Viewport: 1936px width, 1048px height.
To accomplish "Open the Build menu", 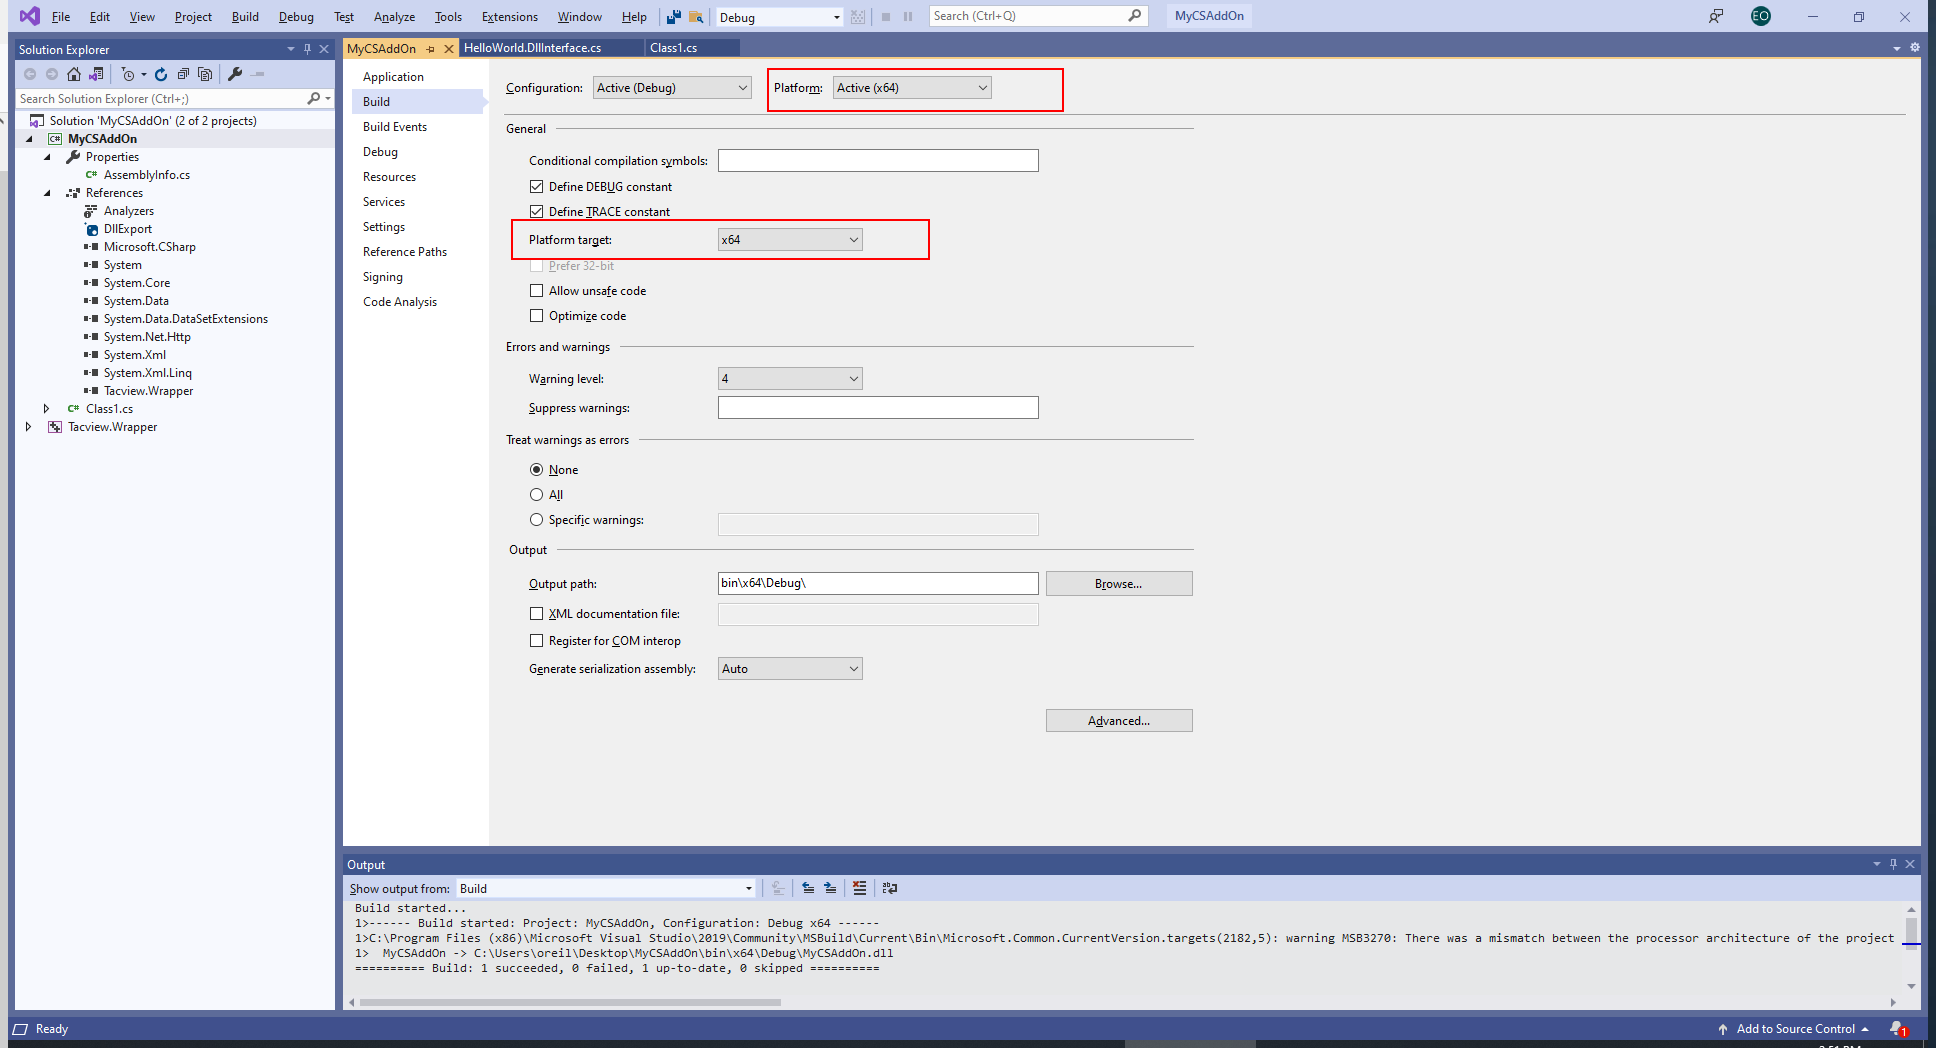I will [245, 17].
